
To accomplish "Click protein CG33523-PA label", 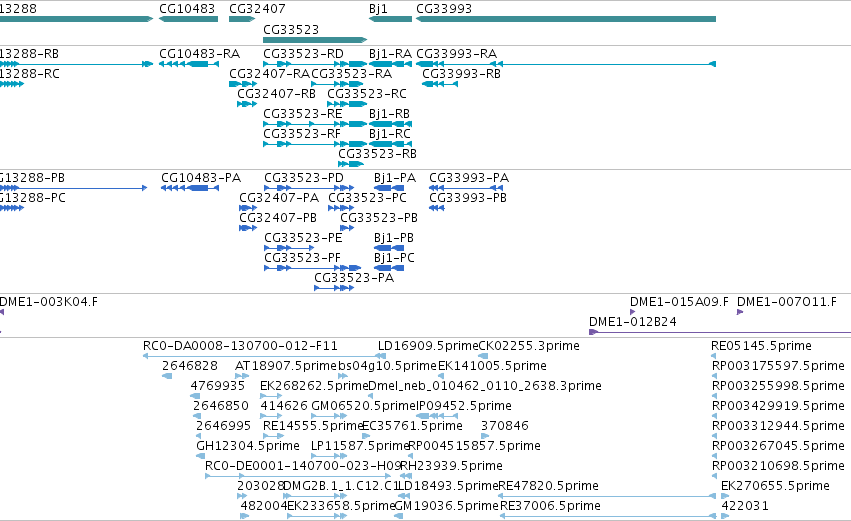I will coord(354,278).
